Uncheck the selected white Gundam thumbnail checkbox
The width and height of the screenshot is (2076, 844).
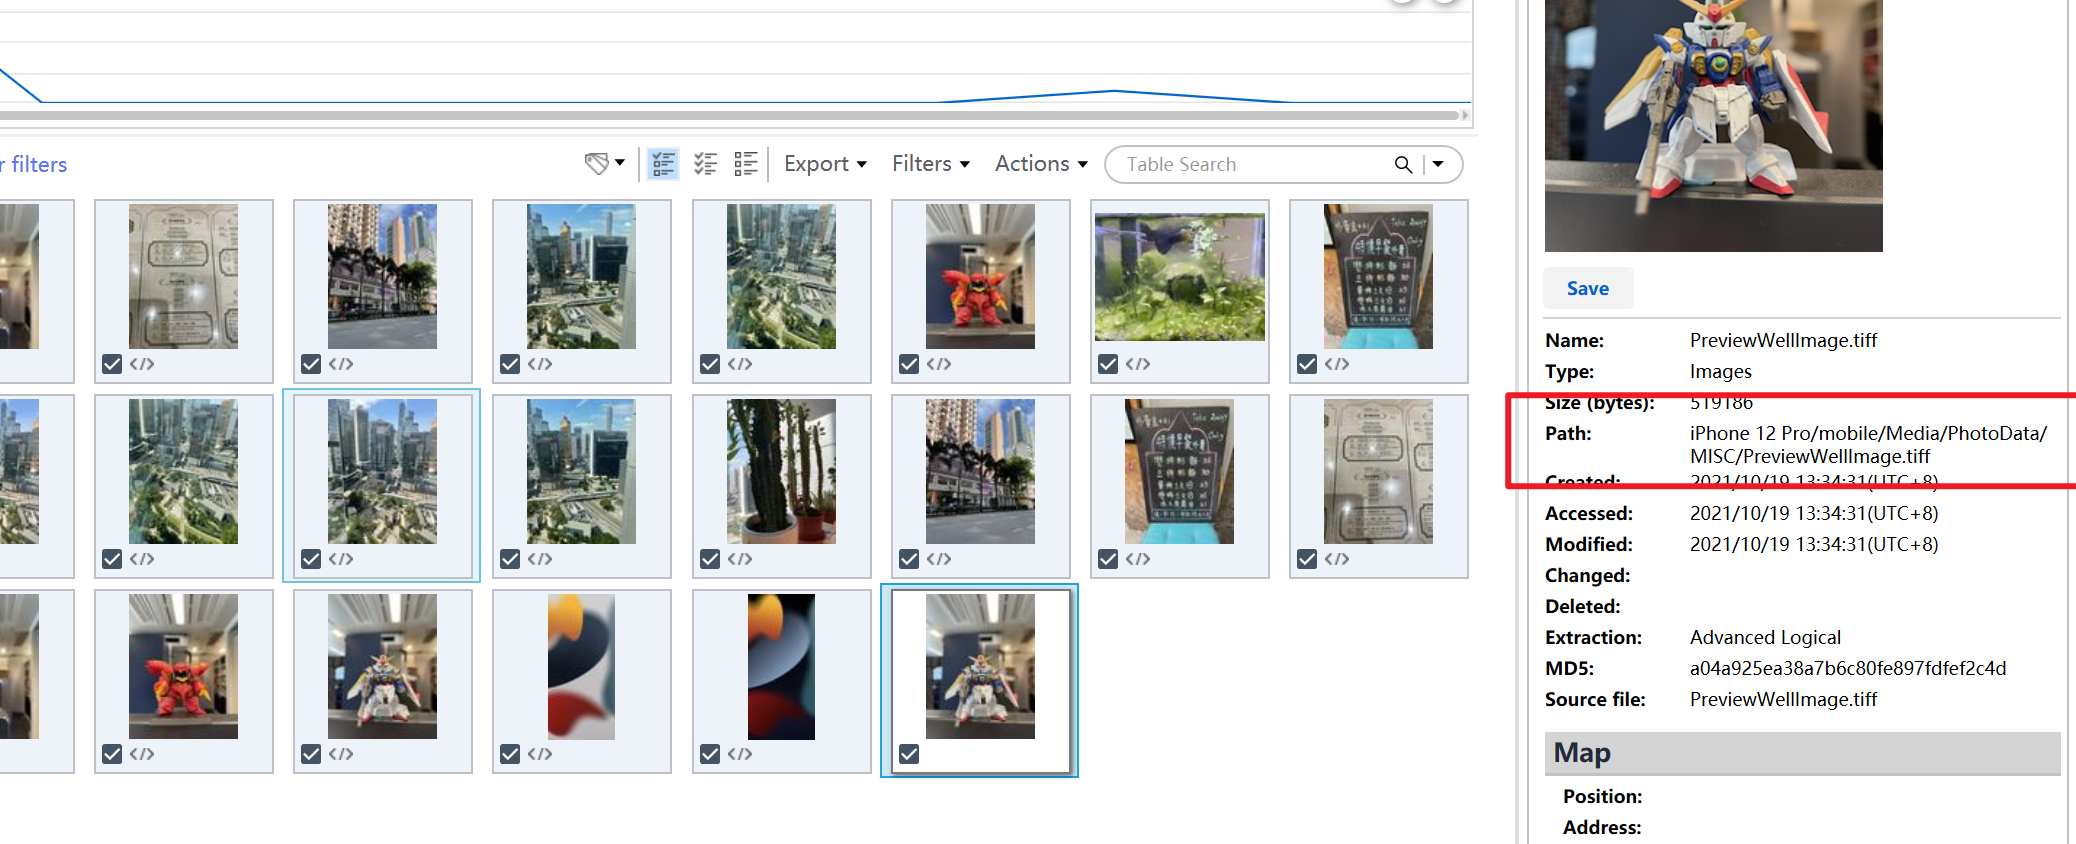tap(909, 754)
